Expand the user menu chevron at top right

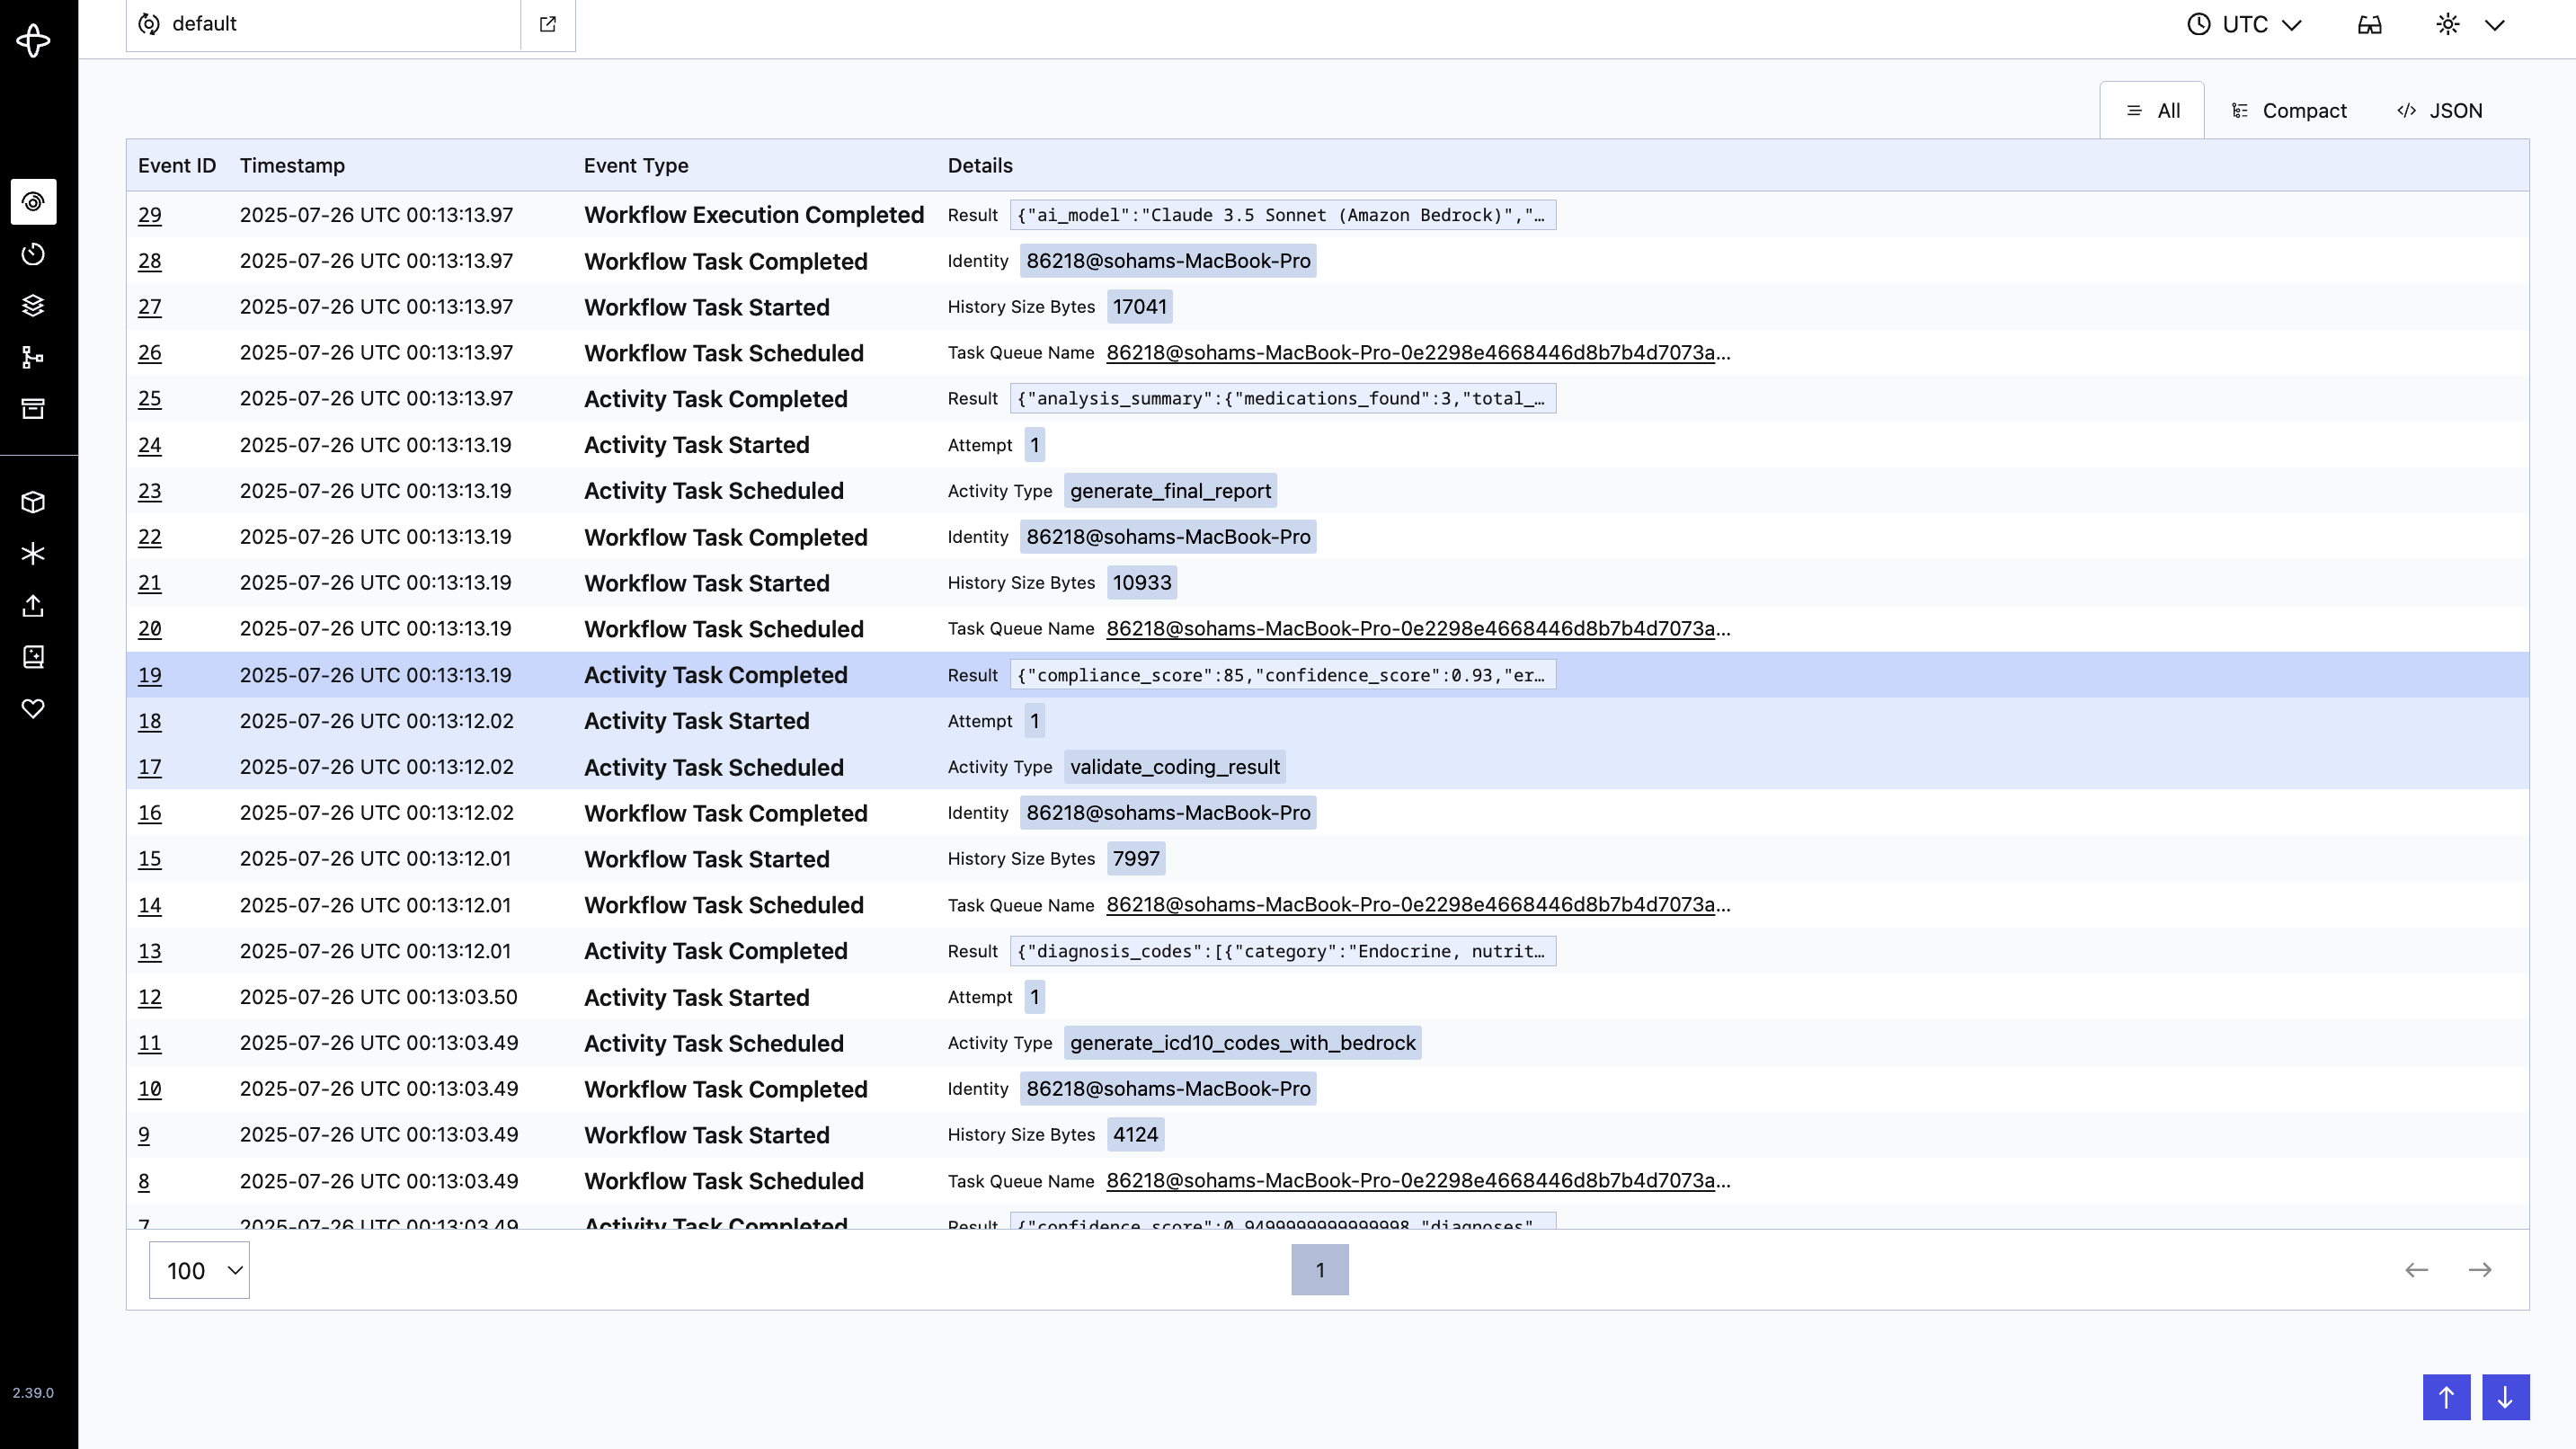tap(2495, 25)
